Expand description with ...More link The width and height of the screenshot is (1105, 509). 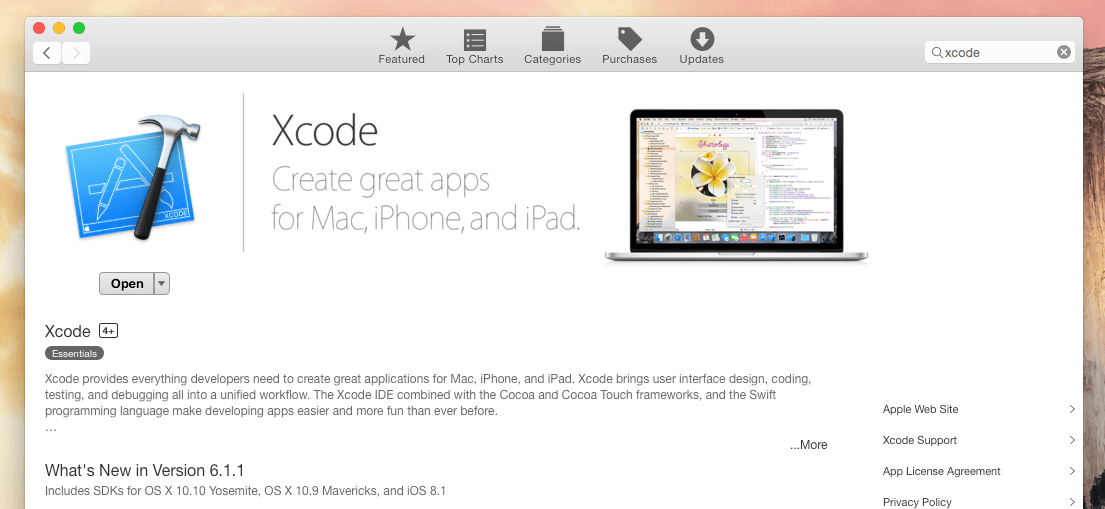tap(808, 445)
